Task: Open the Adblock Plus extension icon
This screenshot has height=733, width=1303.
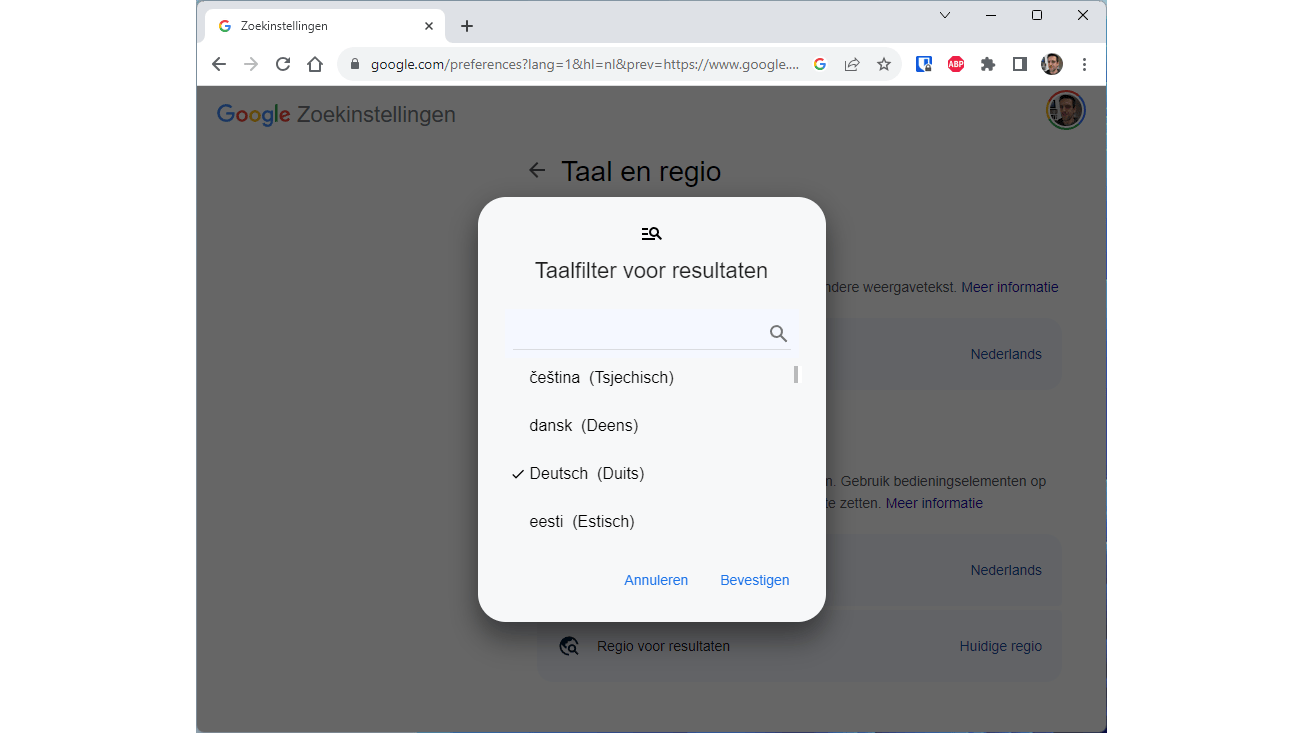Action: [x=956, y=64]
